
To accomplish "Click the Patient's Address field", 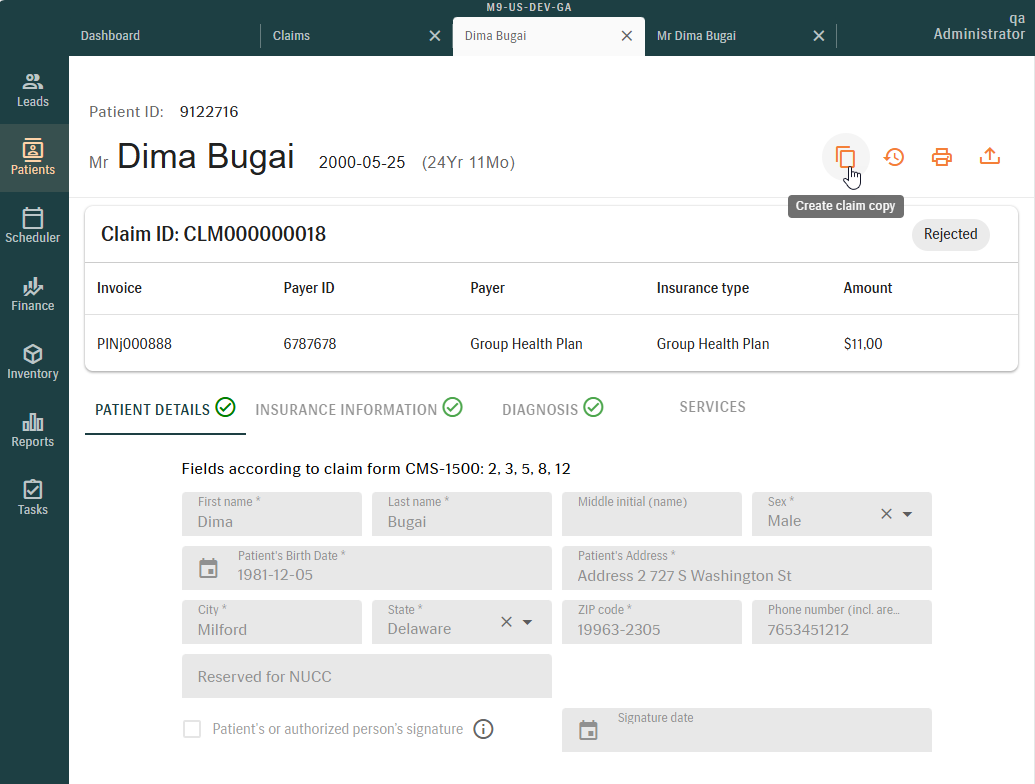I will 747,568.
